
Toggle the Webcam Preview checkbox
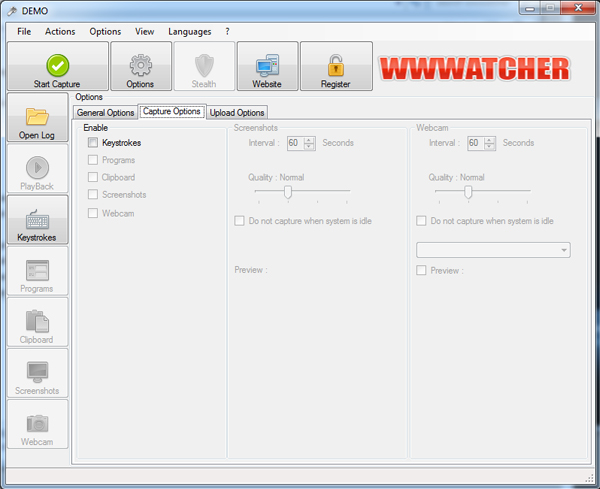[x=421, y=271]
